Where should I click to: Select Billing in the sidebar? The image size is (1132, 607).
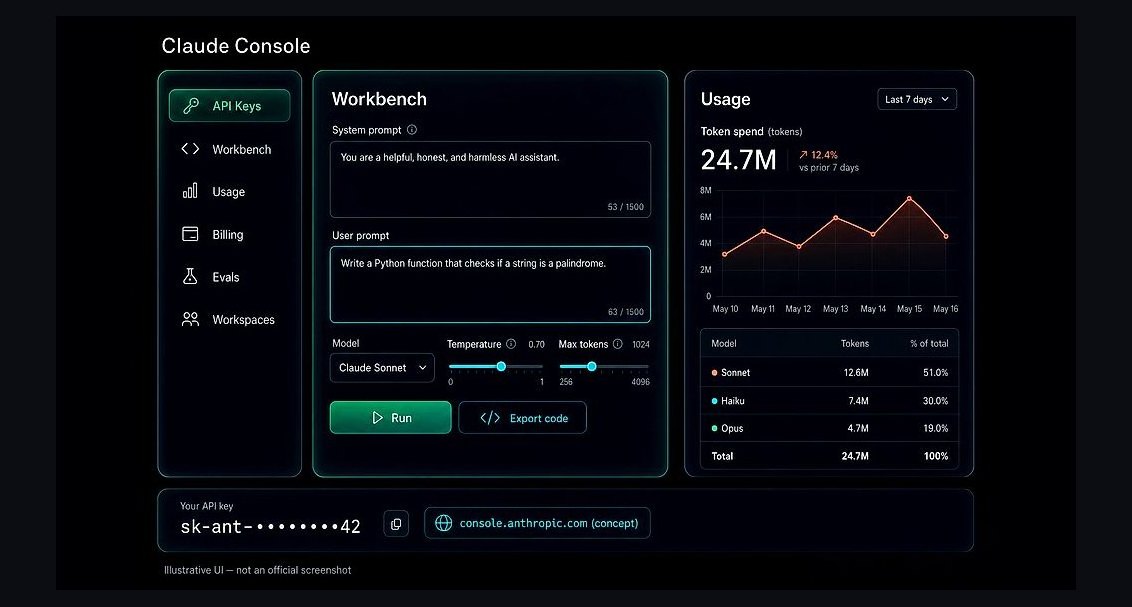[x=230, y=235]
